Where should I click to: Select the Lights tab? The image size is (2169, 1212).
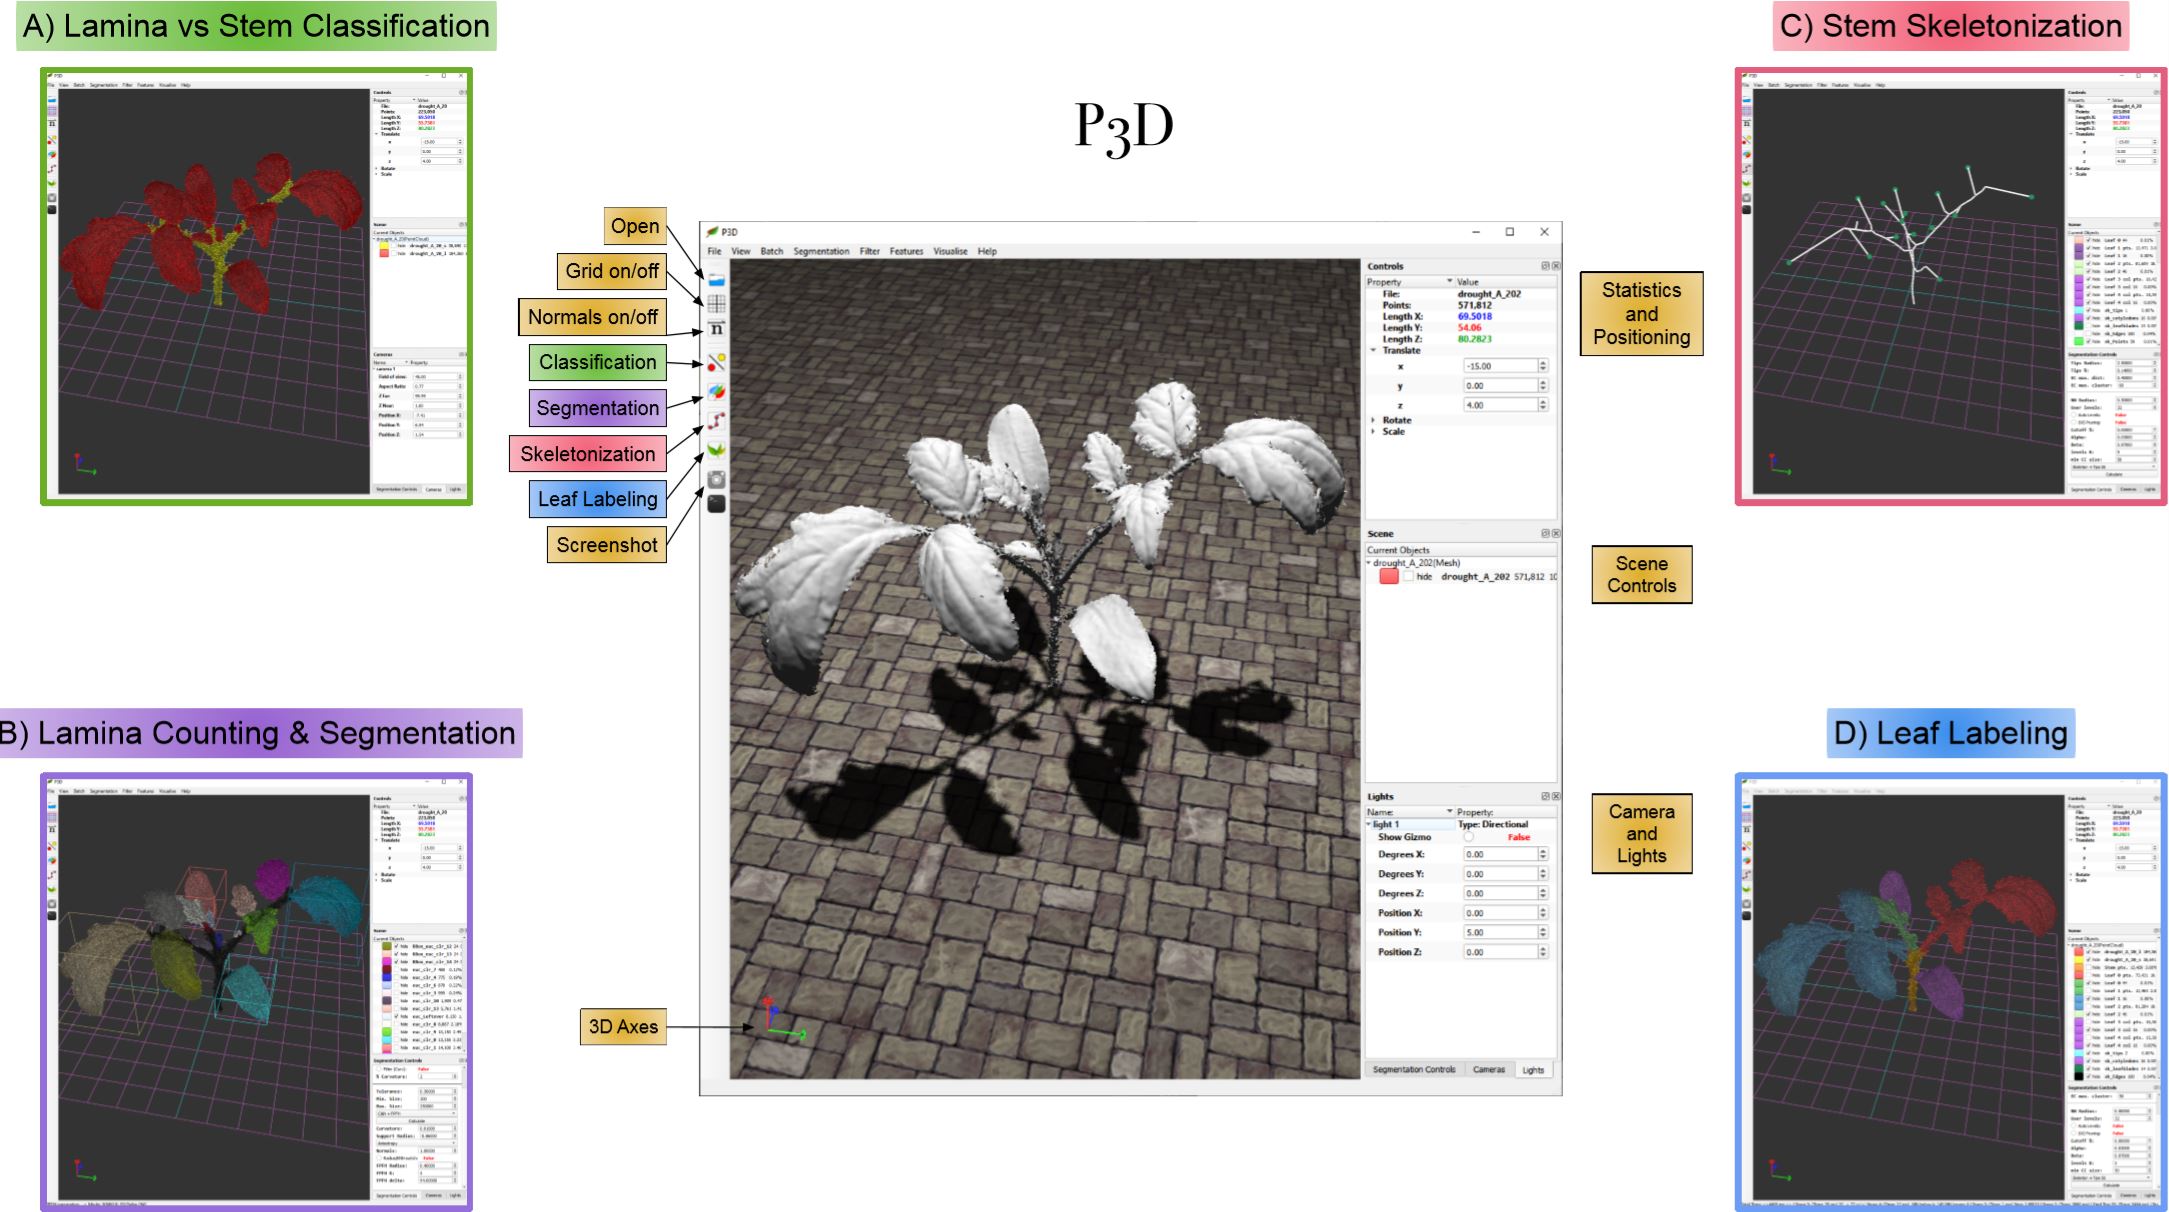(1533, 1070)
